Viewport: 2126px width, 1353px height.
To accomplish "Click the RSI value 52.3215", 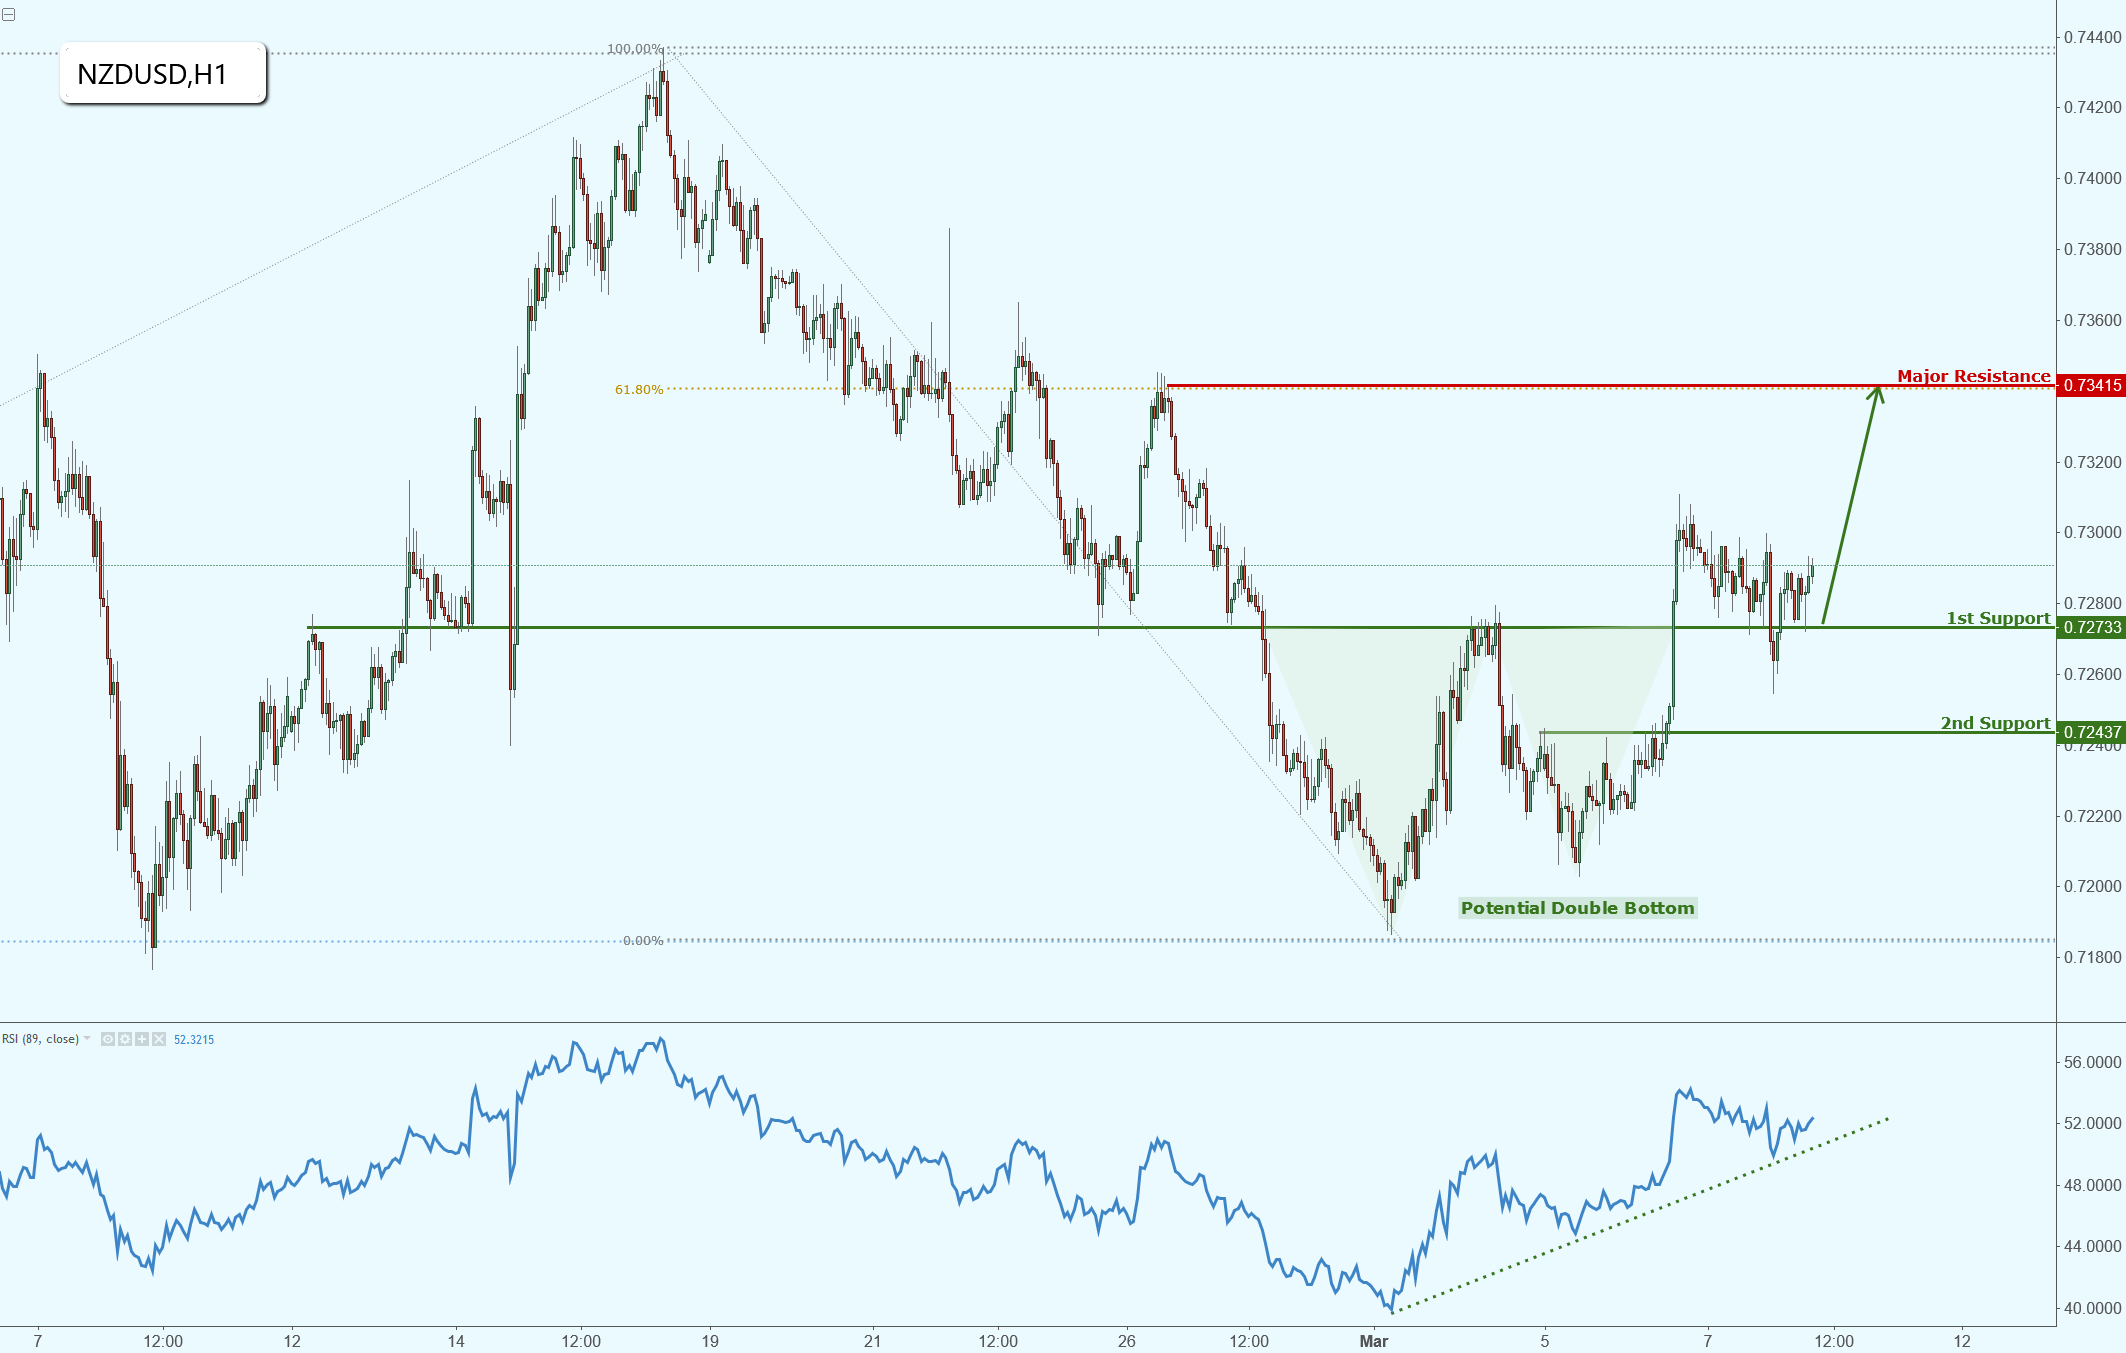I will pos(194,1040).
